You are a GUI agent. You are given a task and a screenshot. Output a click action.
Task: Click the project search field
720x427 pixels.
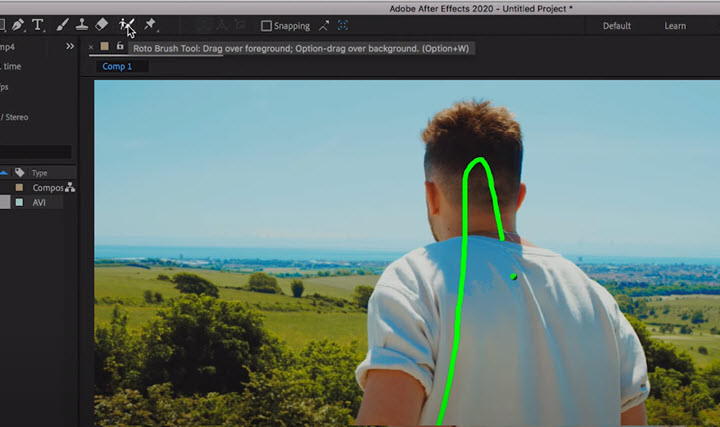click(35, 152)
